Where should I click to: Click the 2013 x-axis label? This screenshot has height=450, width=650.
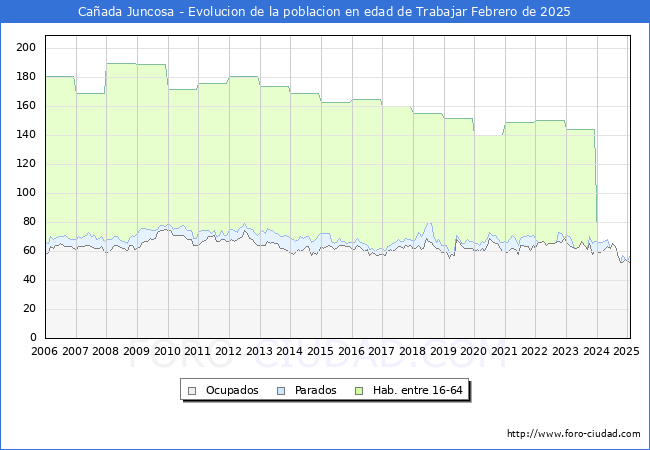[x=259, y=351]
